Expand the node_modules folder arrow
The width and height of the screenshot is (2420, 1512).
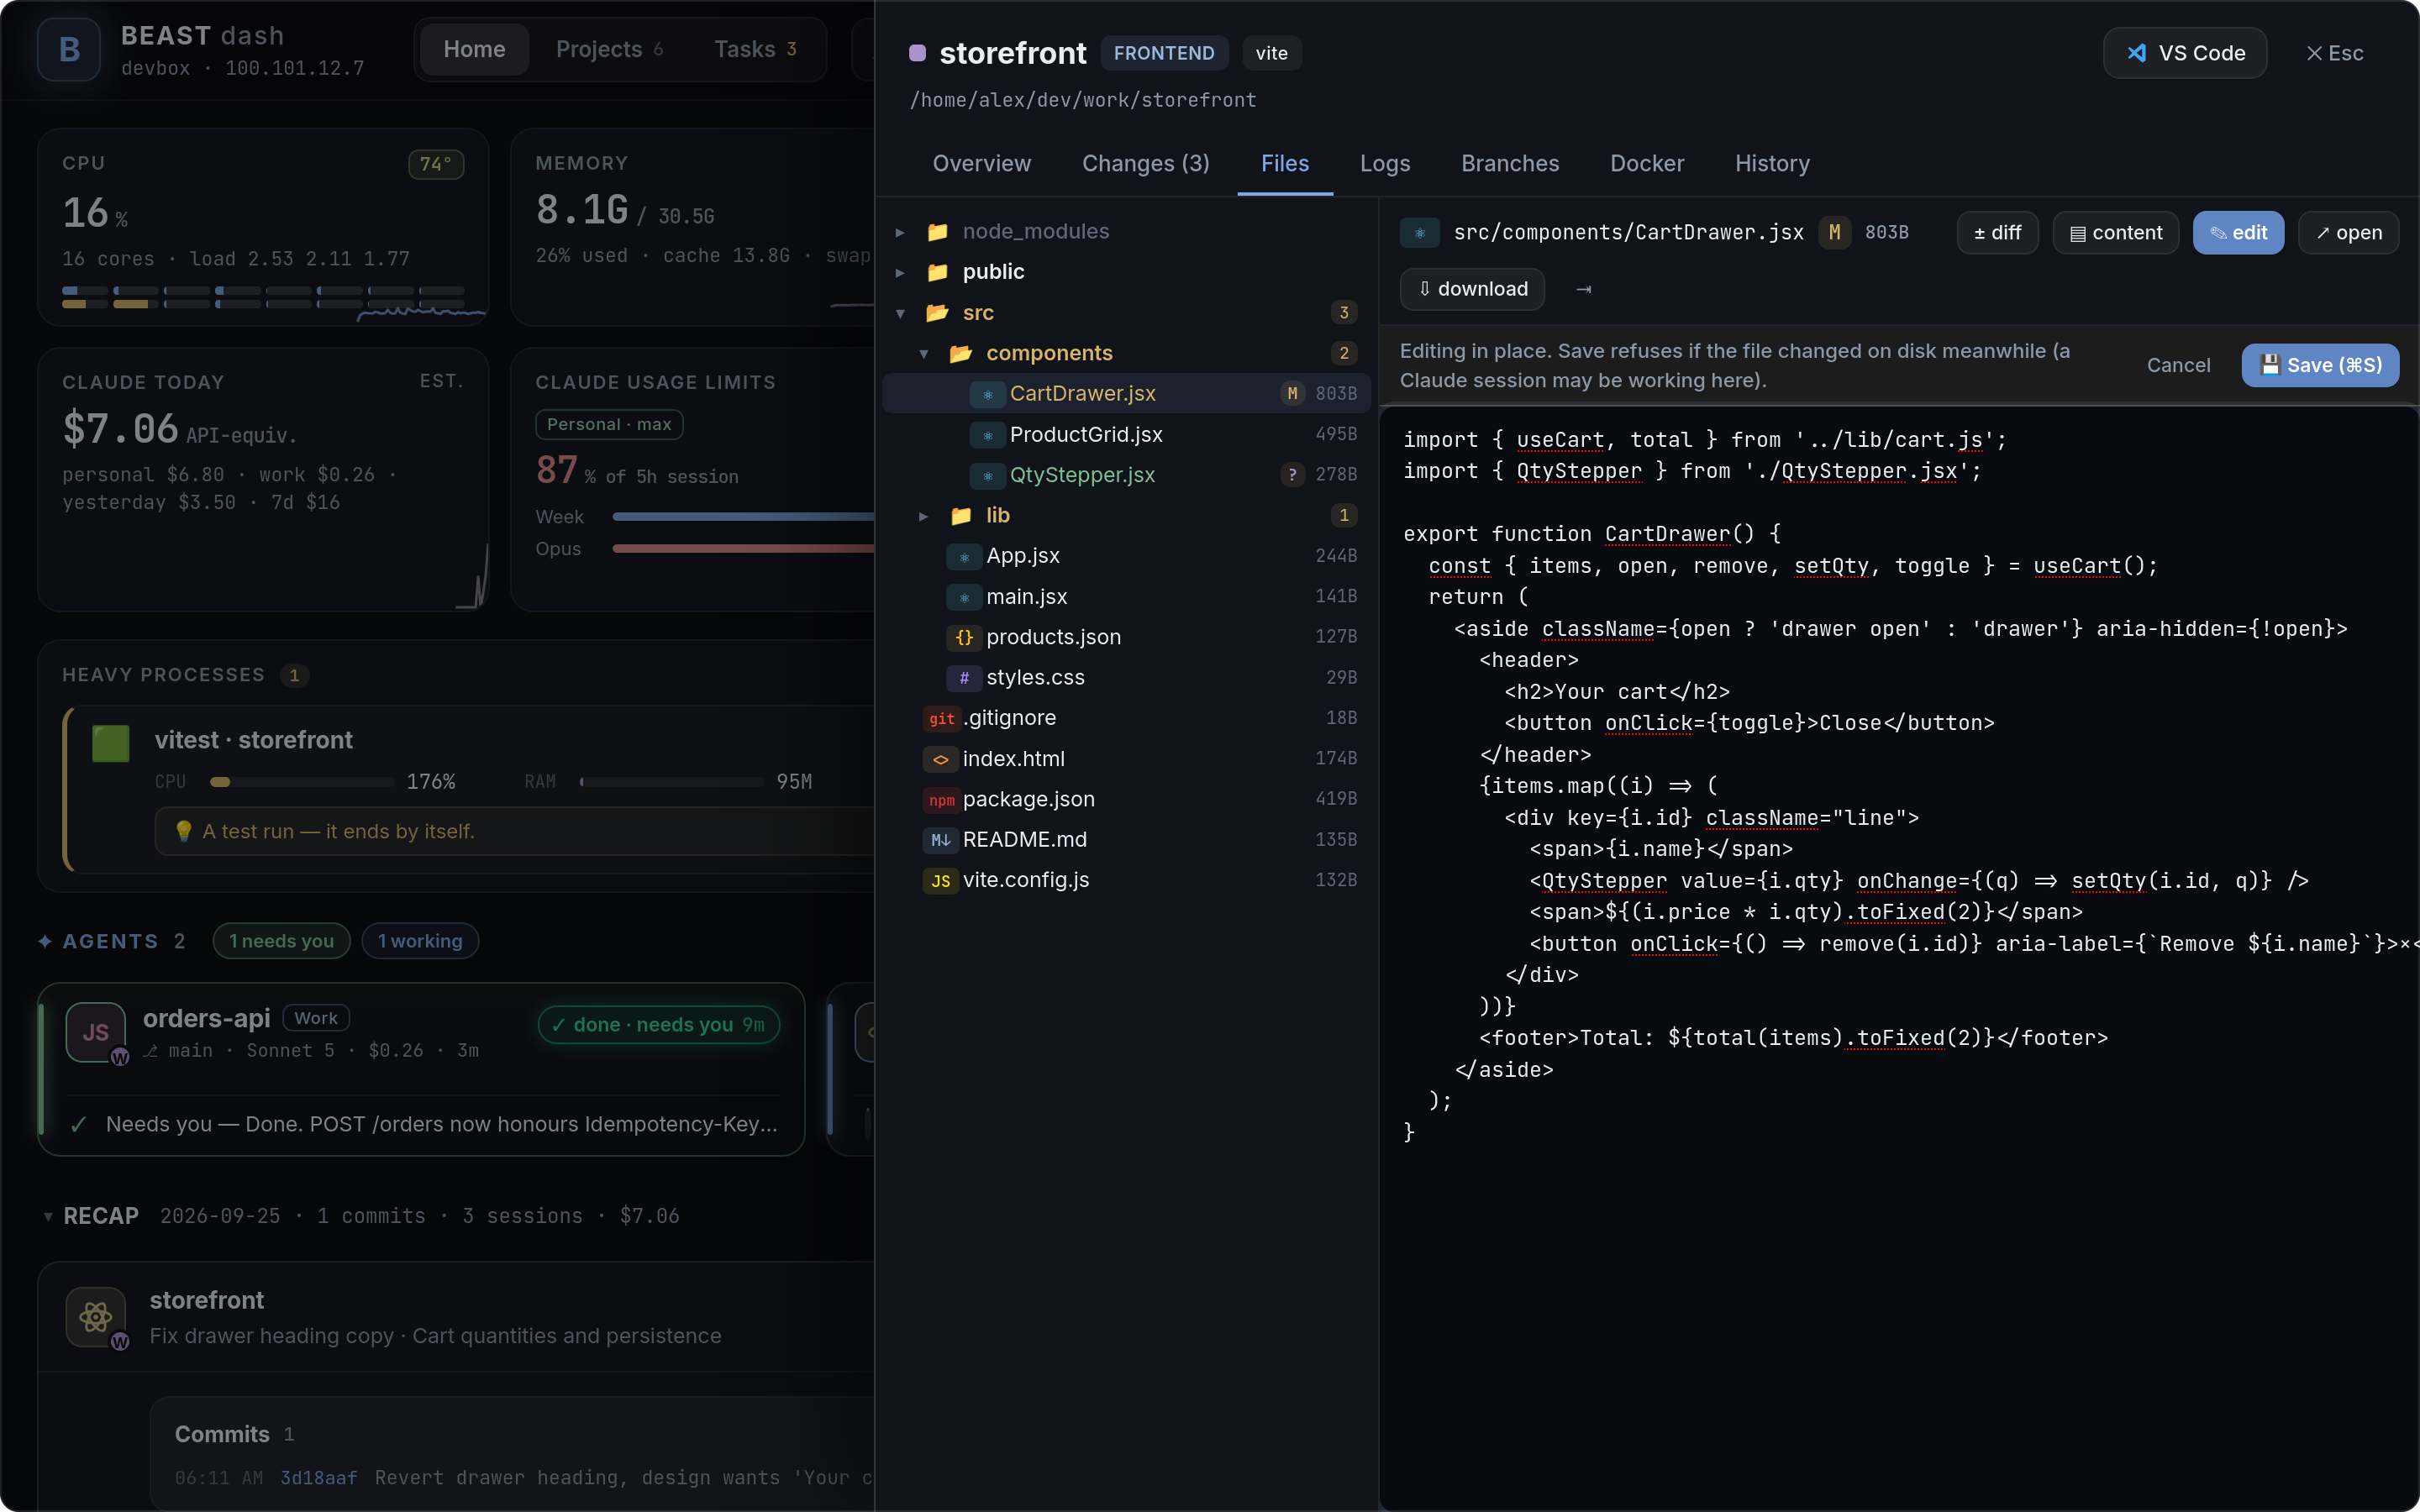click(900, 232)
